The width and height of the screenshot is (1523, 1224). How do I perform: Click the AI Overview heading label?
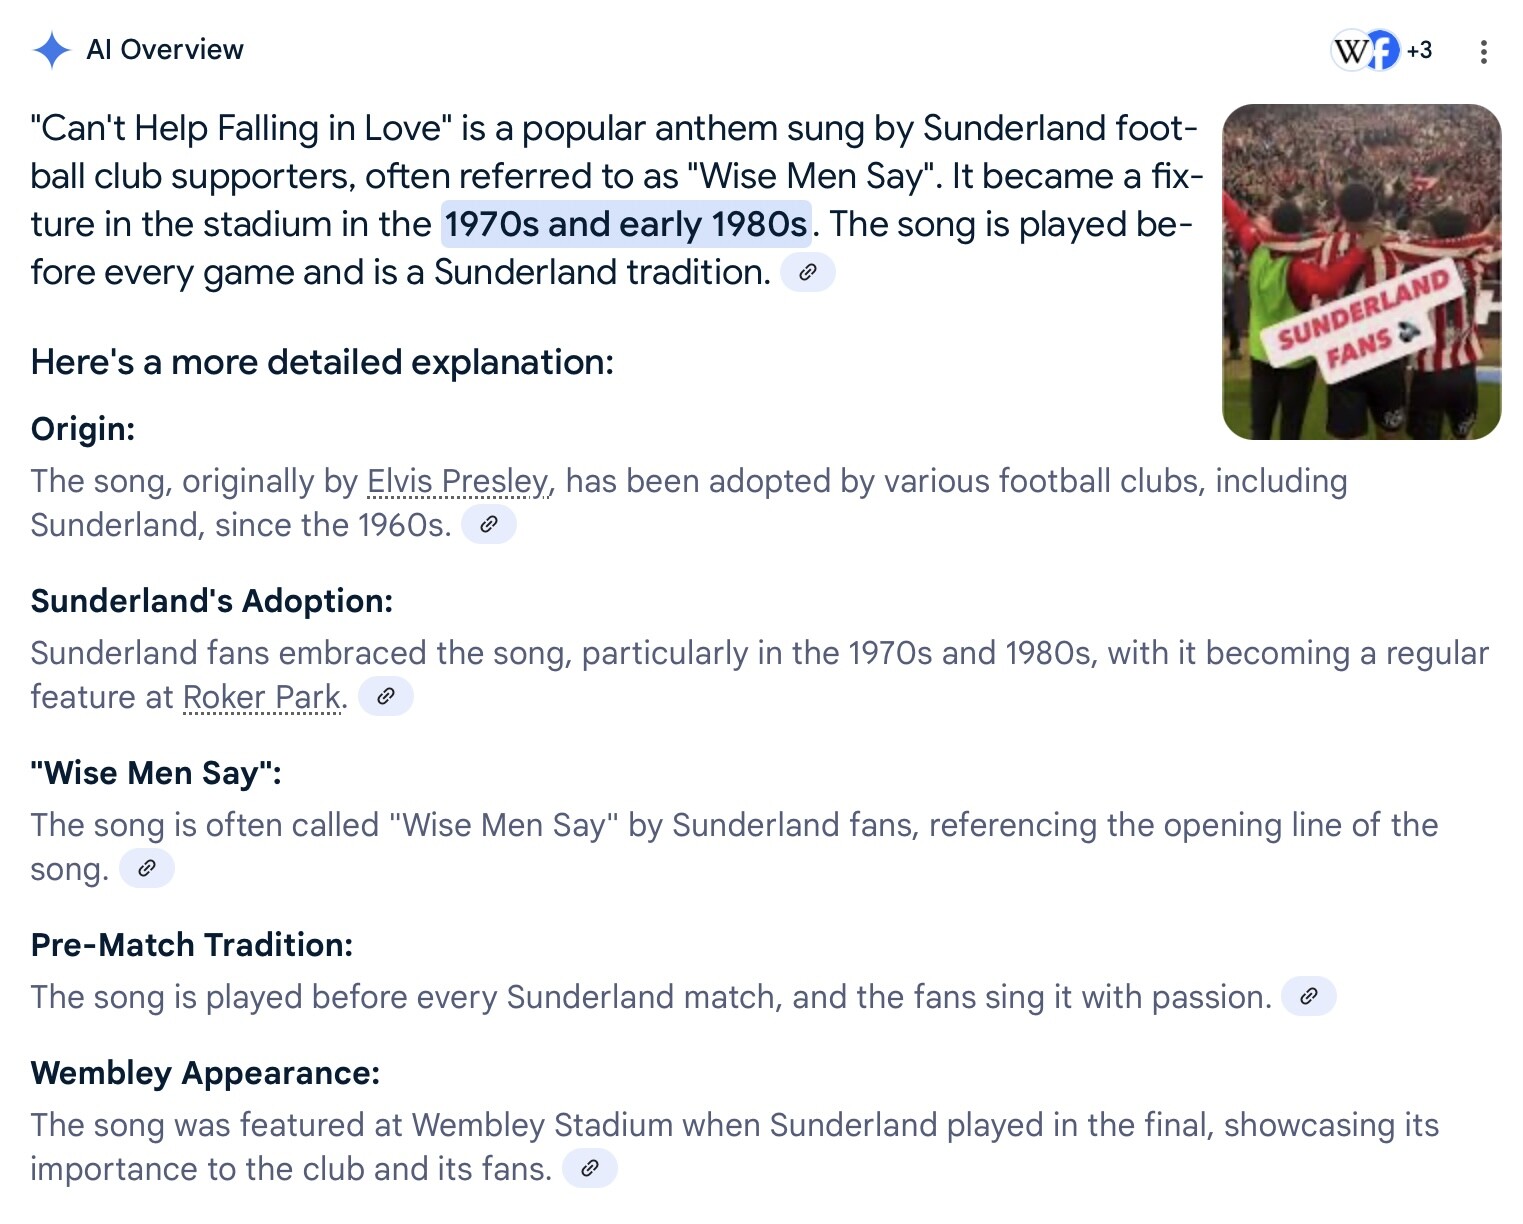coord(165,50)
